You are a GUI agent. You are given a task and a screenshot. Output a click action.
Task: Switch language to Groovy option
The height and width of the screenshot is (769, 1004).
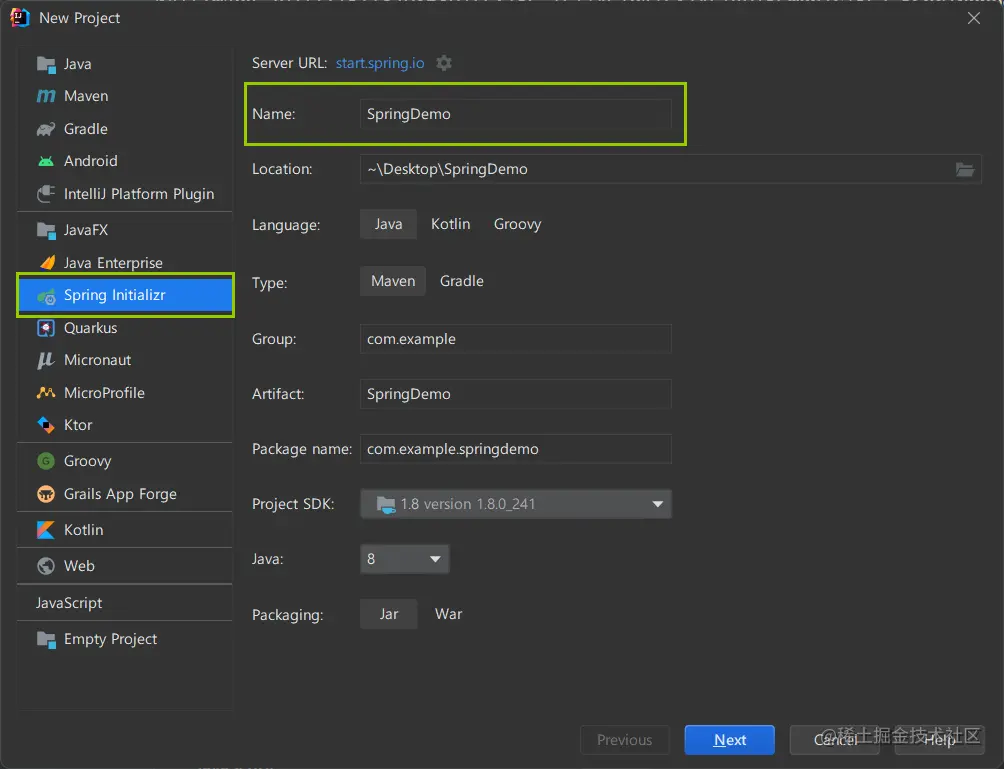pos(517,224)
